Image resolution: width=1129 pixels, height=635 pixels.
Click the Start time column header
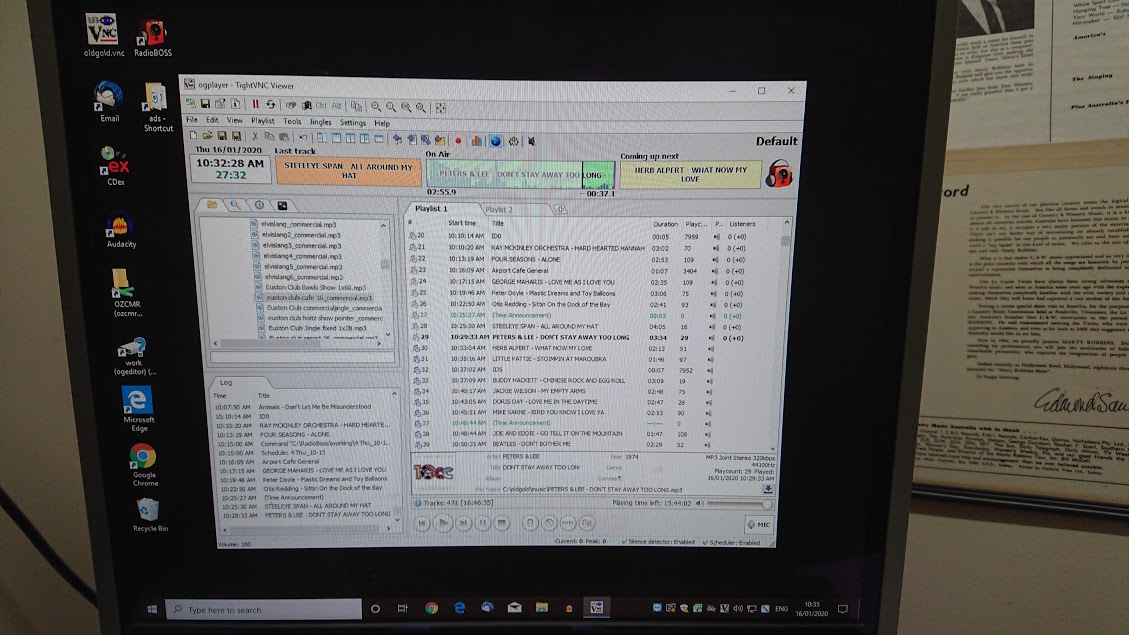[x=462, y=223]
